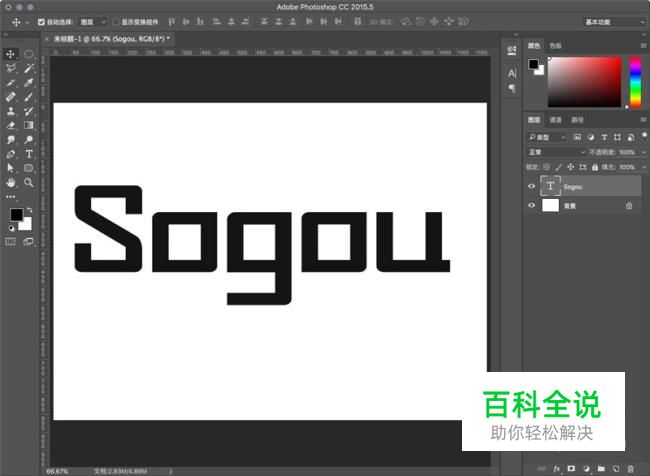Image resolution: width=650 pixels, height=476 pixels.
Task: Select the Pen tool
Action: pos(11,154)
